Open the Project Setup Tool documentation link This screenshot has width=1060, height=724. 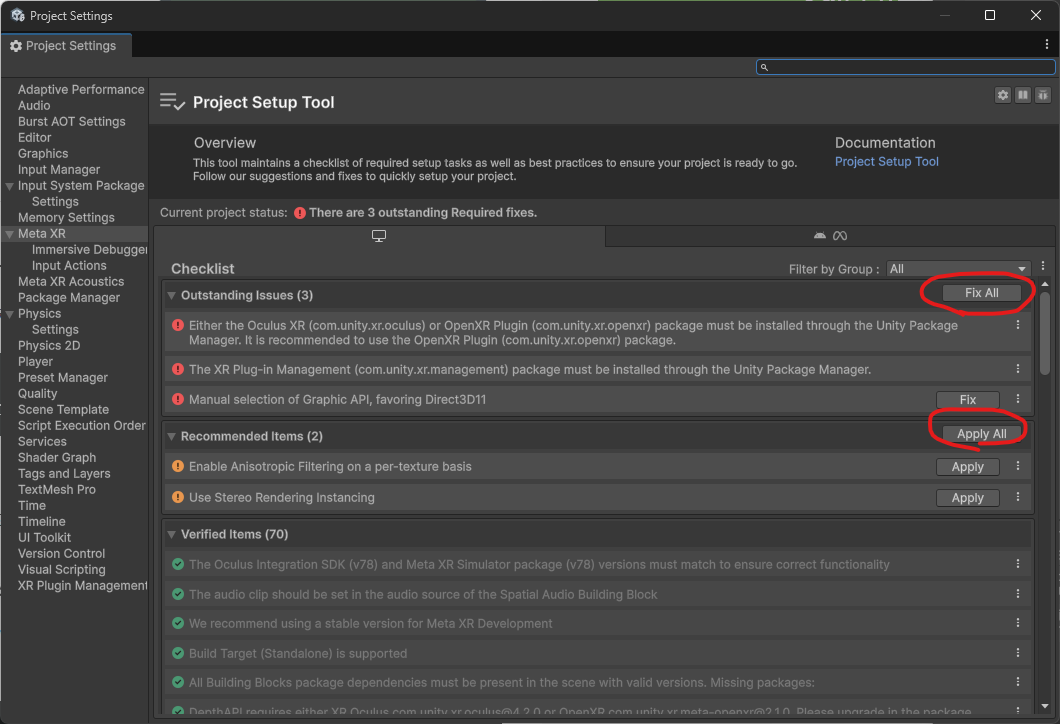(886, 162)
